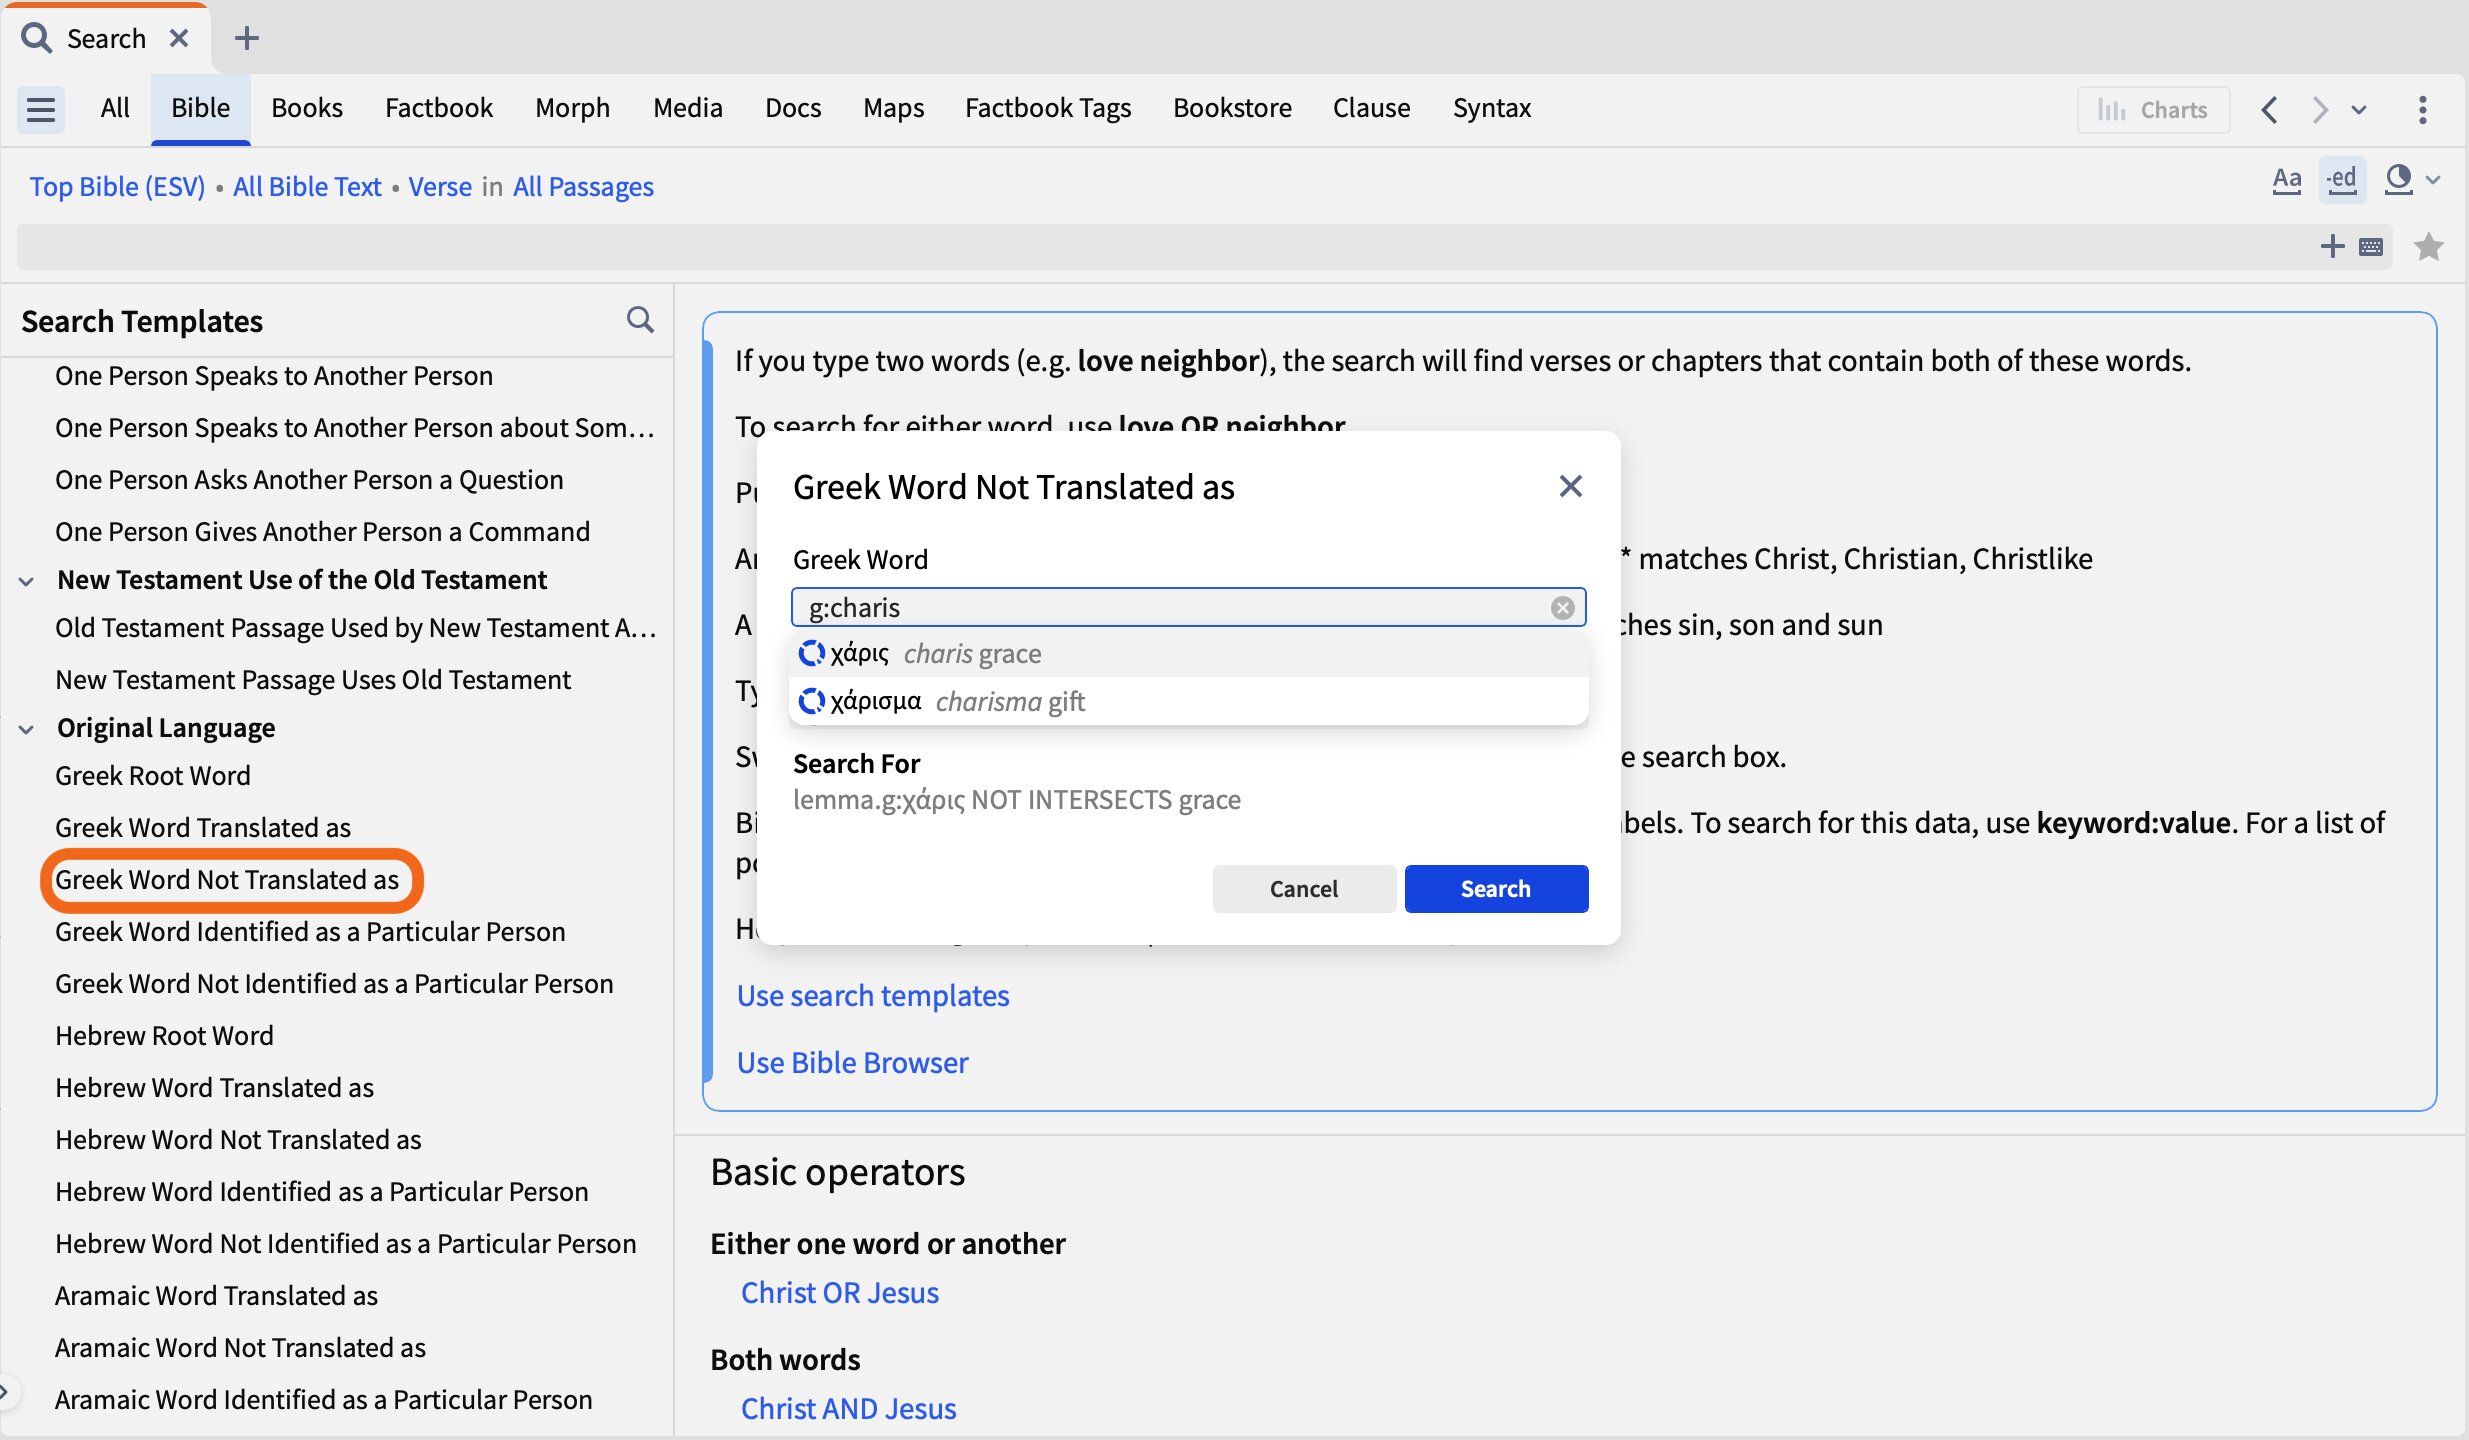Click the Search tab magnifier icon
This screenshot has height=1440, width=2469.
(x=37, y=38)
